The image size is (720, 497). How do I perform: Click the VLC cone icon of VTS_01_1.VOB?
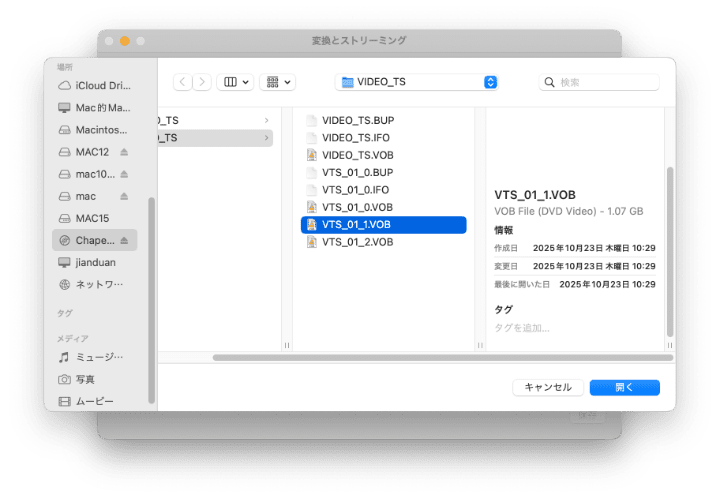[x=312, y=225]
